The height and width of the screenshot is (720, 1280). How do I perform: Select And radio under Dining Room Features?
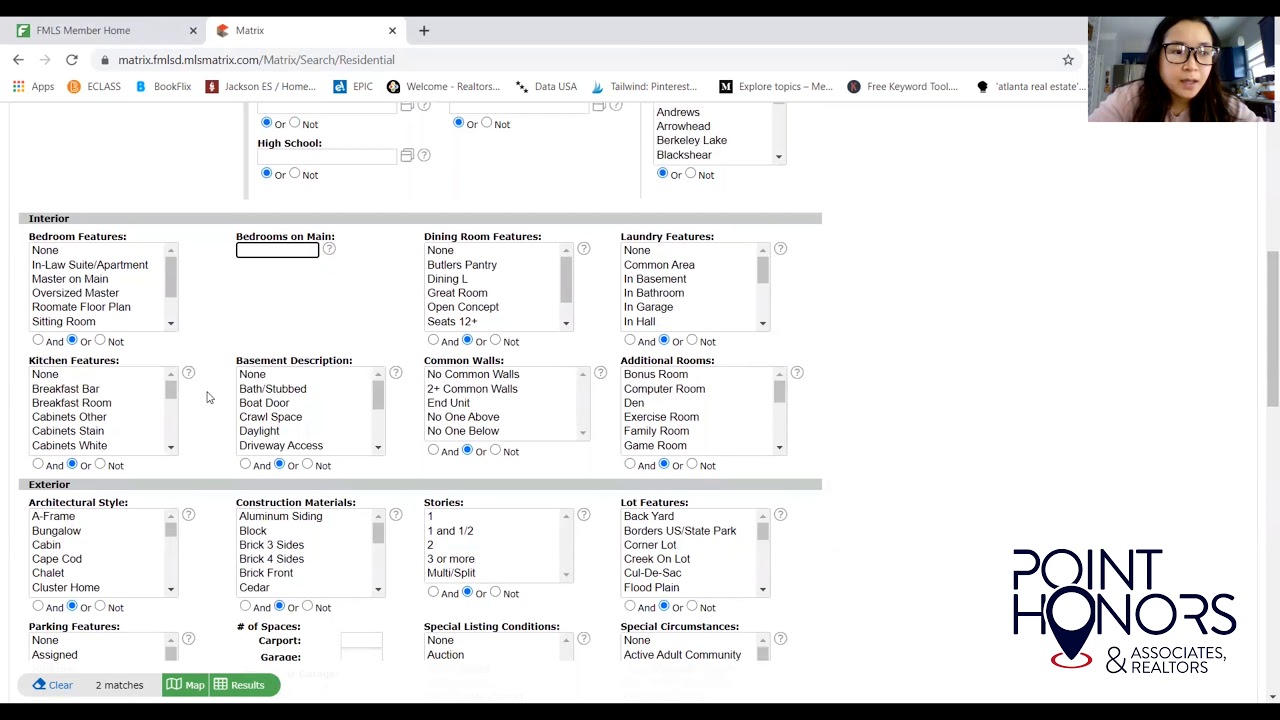click(433, 340)
